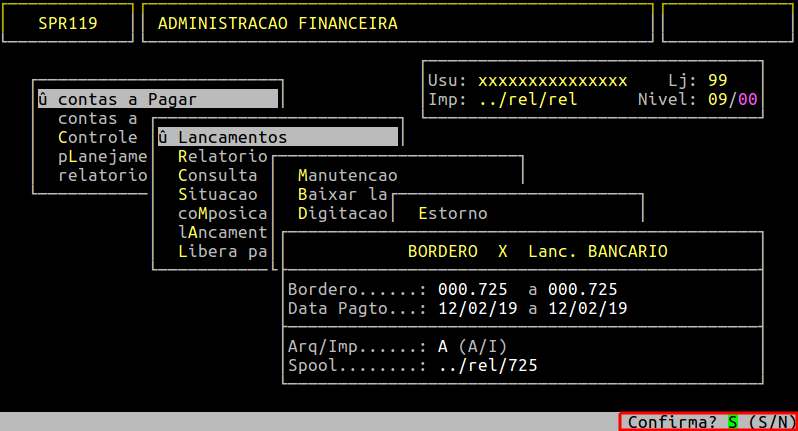Edit the ending Data Pagto date
The width and height of the screenshot is (798, 431).
pos(587,308)
